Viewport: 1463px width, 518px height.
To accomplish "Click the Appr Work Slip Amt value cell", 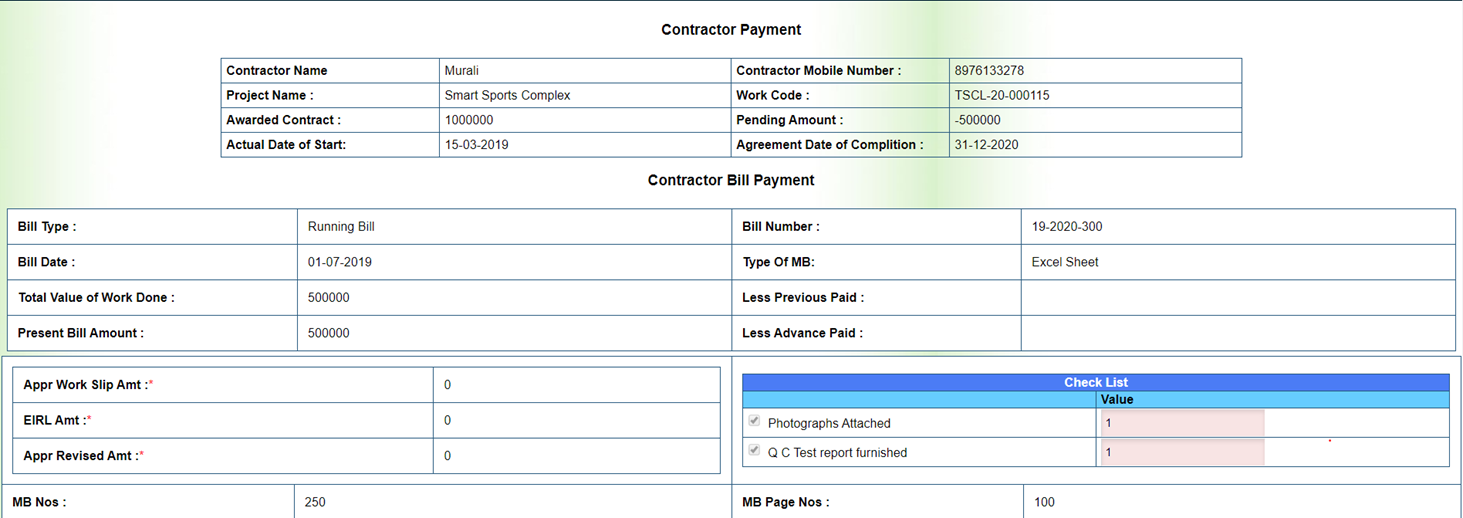I will pos(576,385).
